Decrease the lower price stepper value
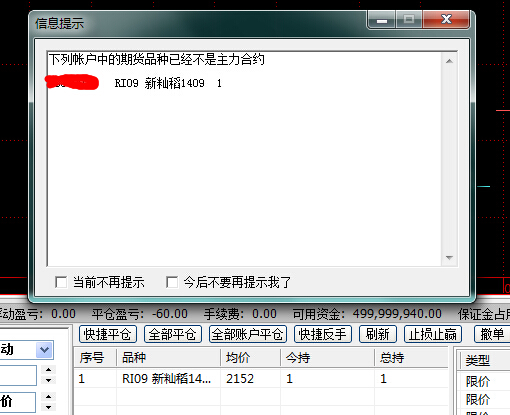This screenshot has width=510, height=415. coord(49,407)
